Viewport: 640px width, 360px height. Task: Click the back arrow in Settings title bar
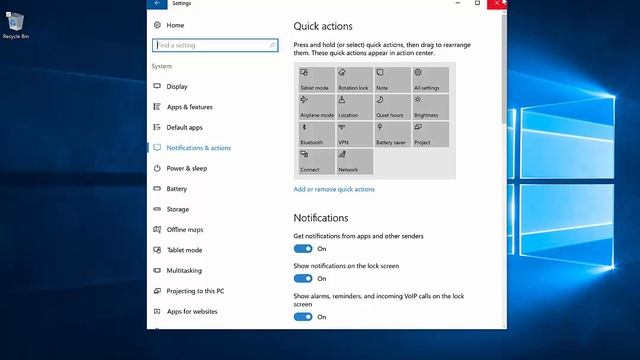(x=157, y=3)
